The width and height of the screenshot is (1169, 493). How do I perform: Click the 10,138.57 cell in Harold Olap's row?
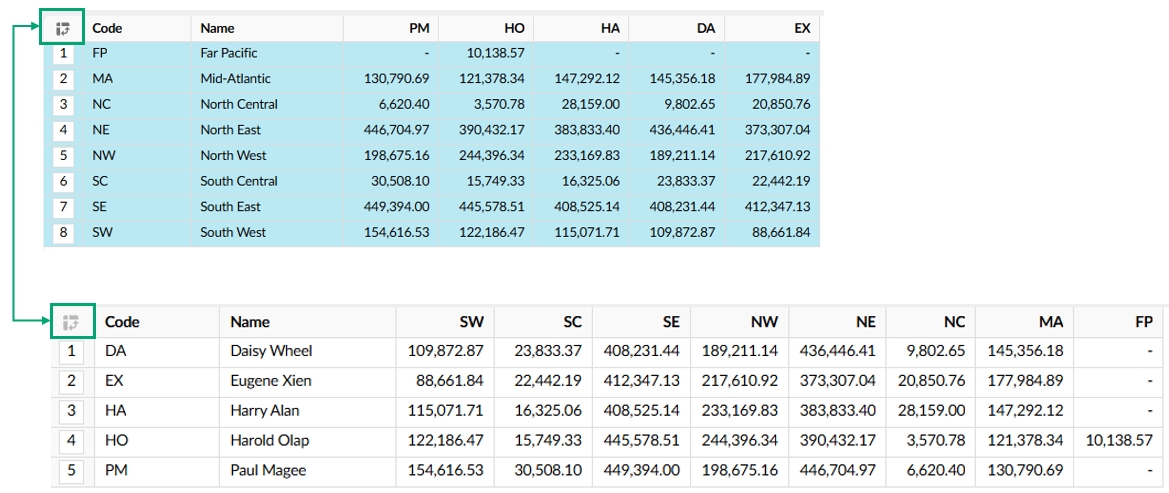coord(1118,440)
